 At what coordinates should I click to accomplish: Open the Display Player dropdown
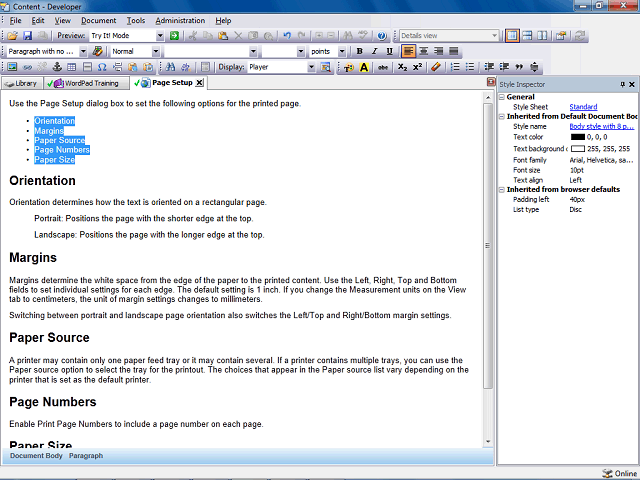click(x=311, y=67)
